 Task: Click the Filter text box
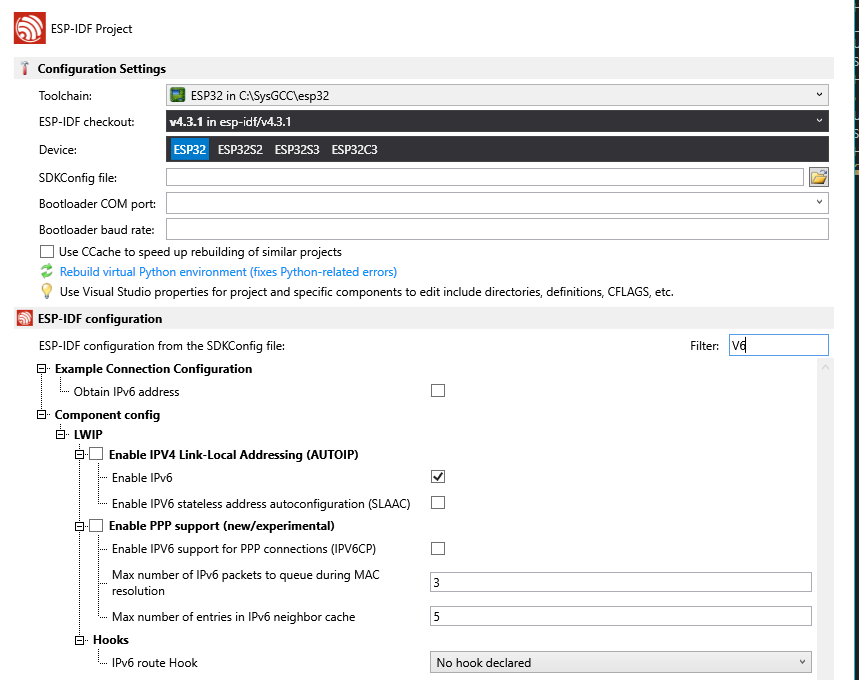pos(778,345)
